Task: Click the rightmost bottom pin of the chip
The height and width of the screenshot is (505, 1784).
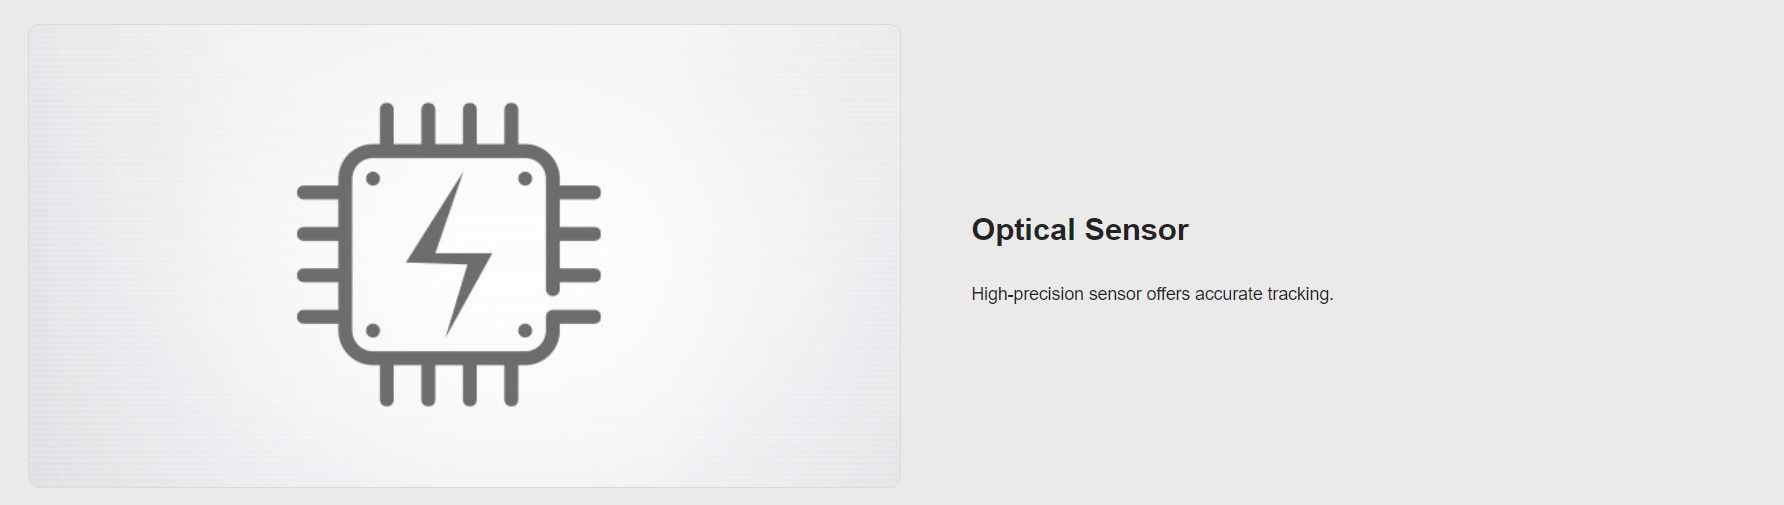Action: tap(511, 386)
